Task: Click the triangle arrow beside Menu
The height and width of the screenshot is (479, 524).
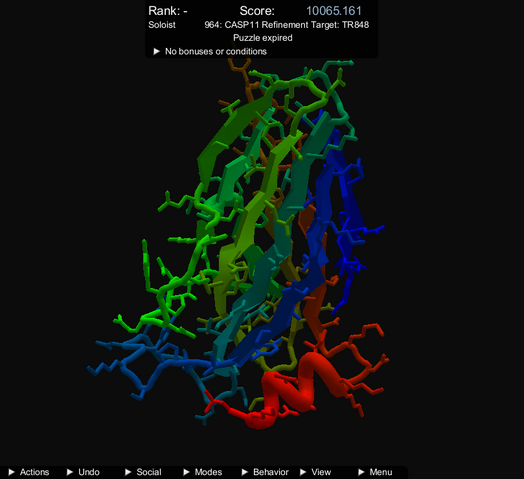Action: coord(361,472)
